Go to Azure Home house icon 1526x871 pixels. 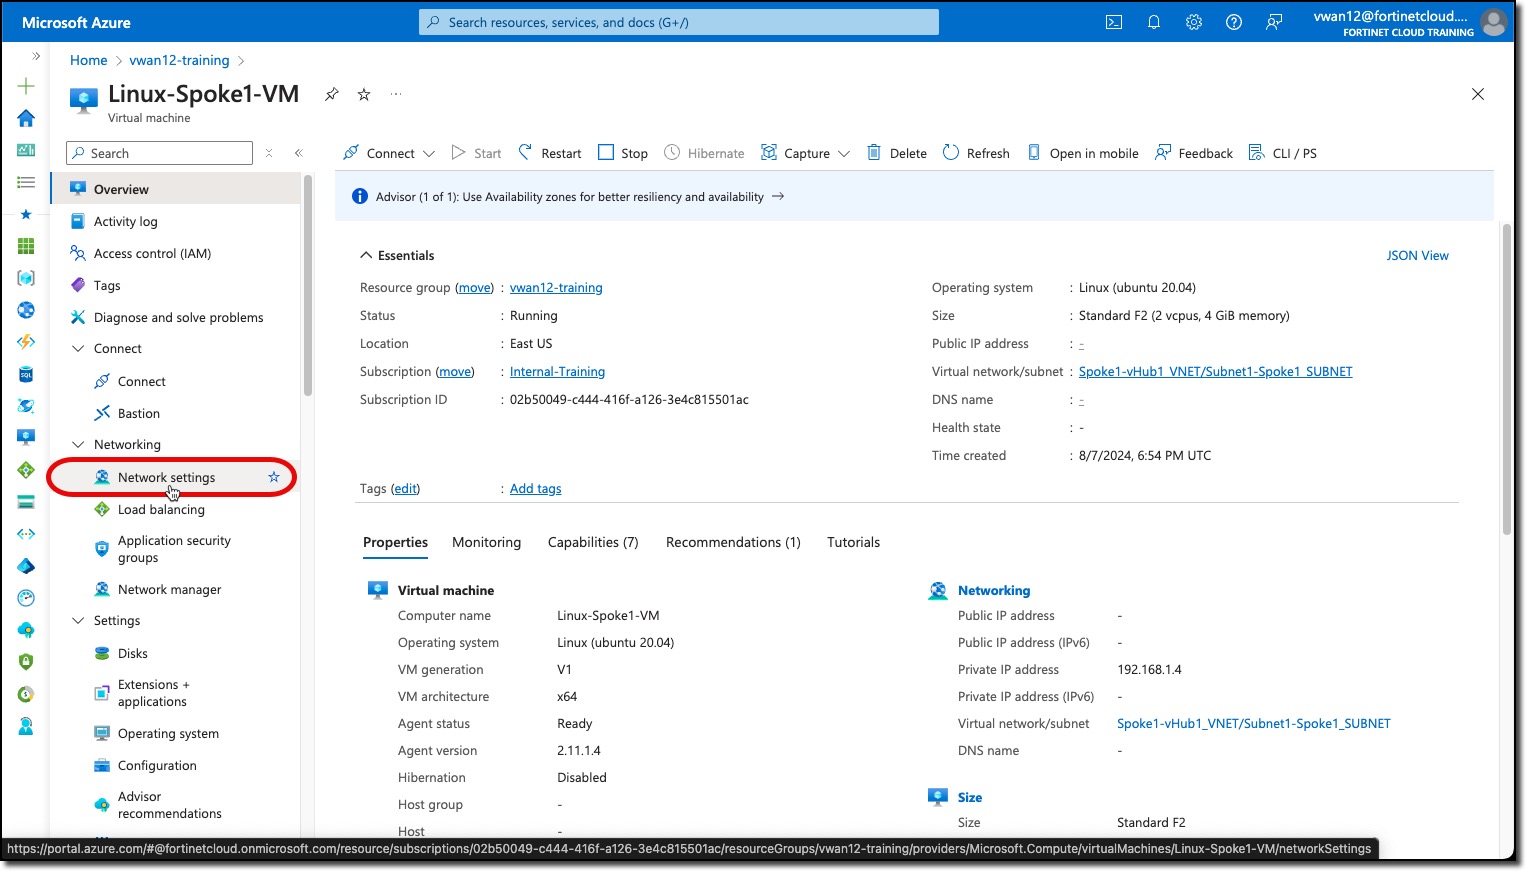[26, 118]
